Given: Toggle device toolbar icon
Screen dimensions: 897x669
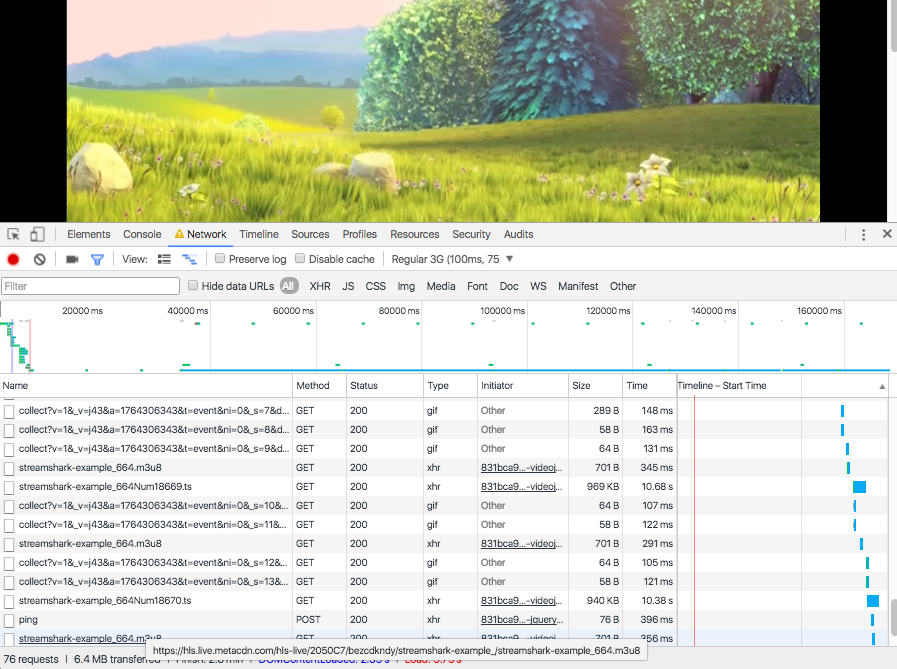Looking at the screenshot, I should pyautogui.click(x=37, y=234).
